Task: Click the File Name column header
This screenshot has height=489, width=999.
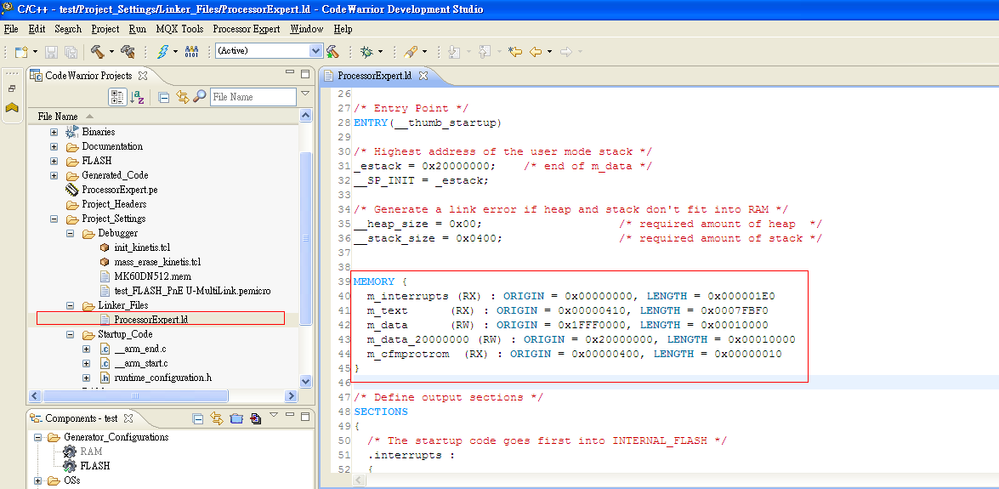Action: [x=58, y=117]
